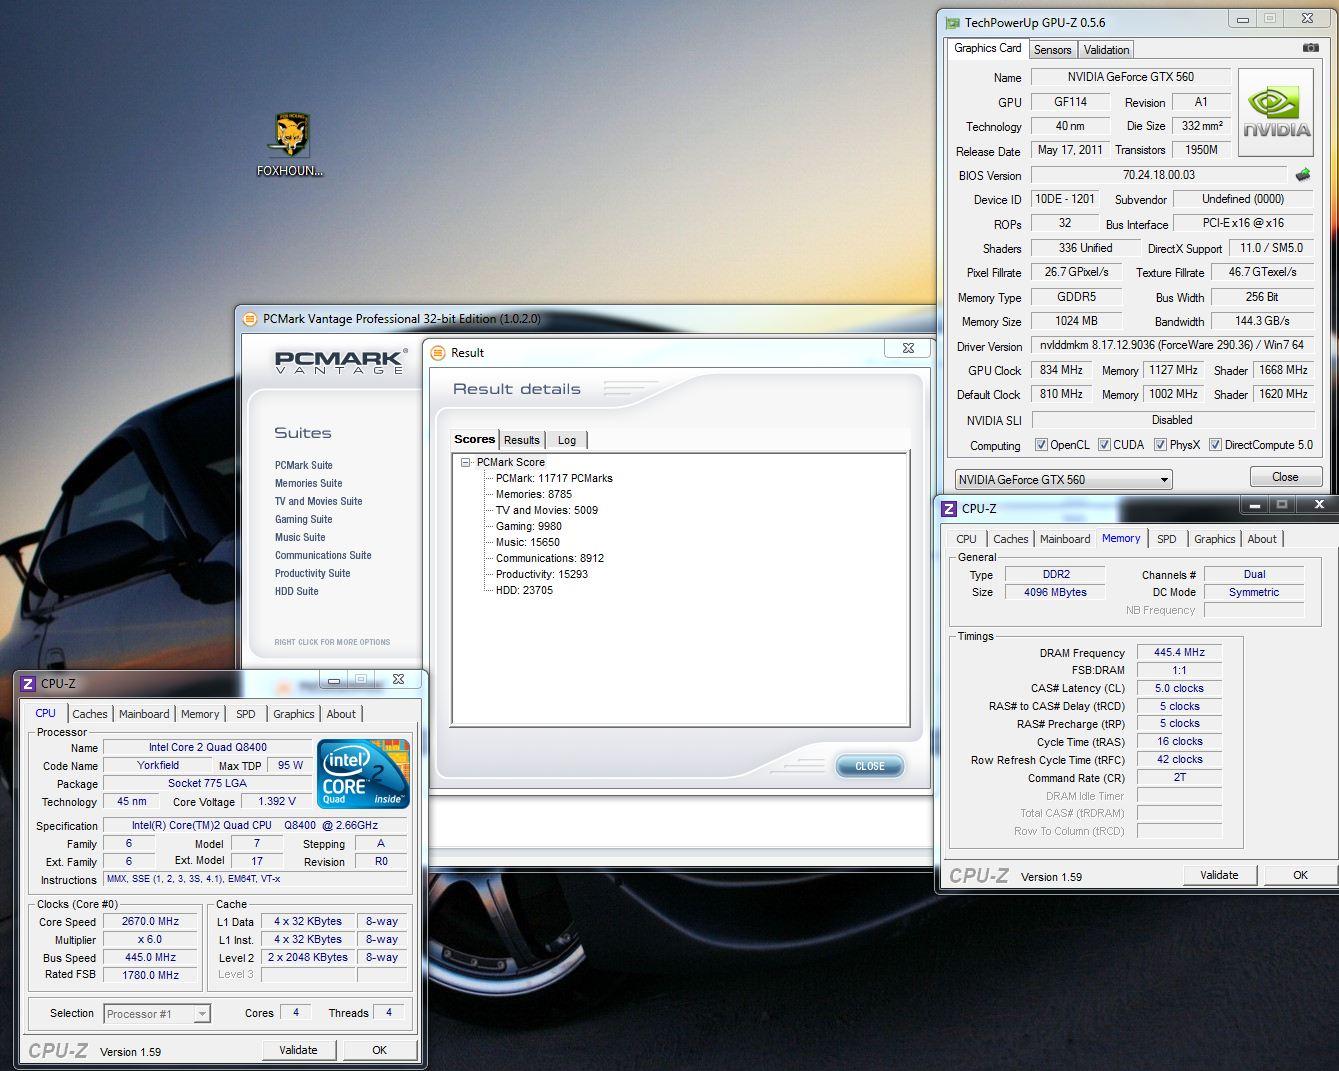Click the Core Voltage value 1.392 V
The image size is (1339, 1071).
coord(277,801)
